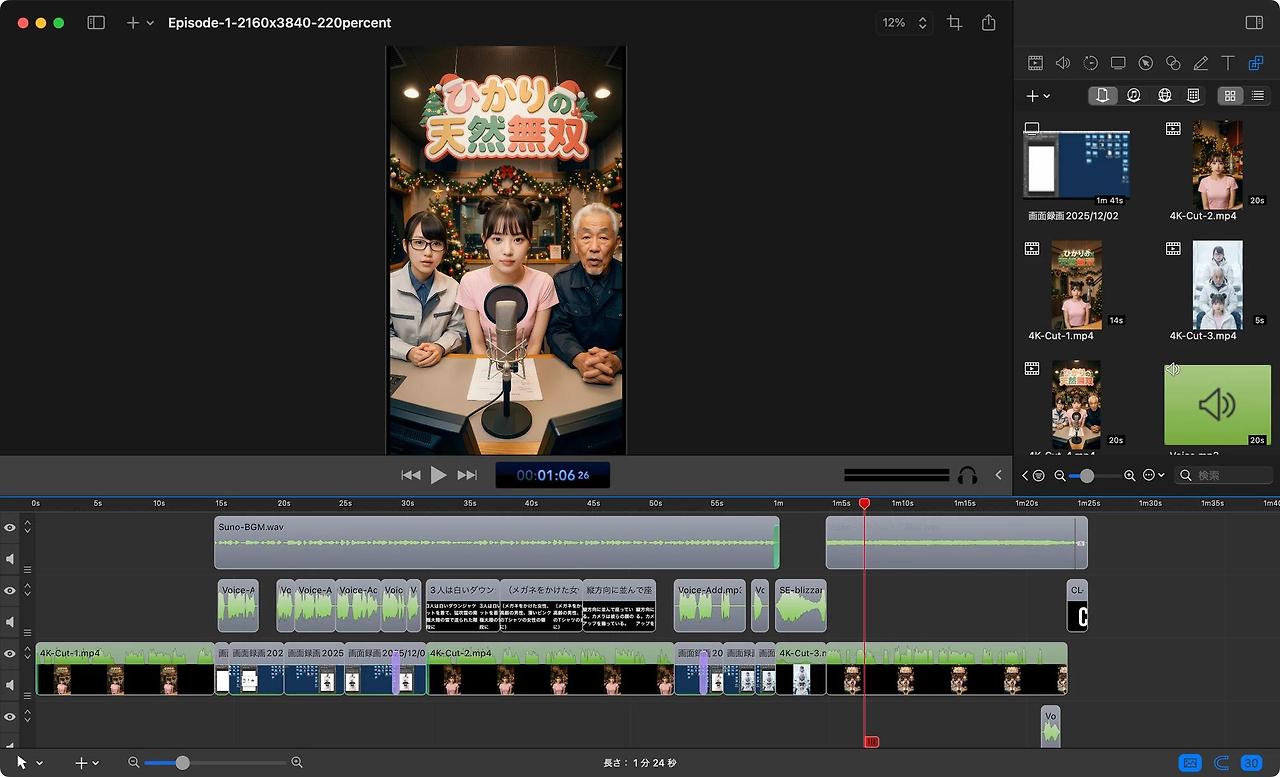Show document media source
This screenshot has height=777, width=1280.
(1102, 96)
